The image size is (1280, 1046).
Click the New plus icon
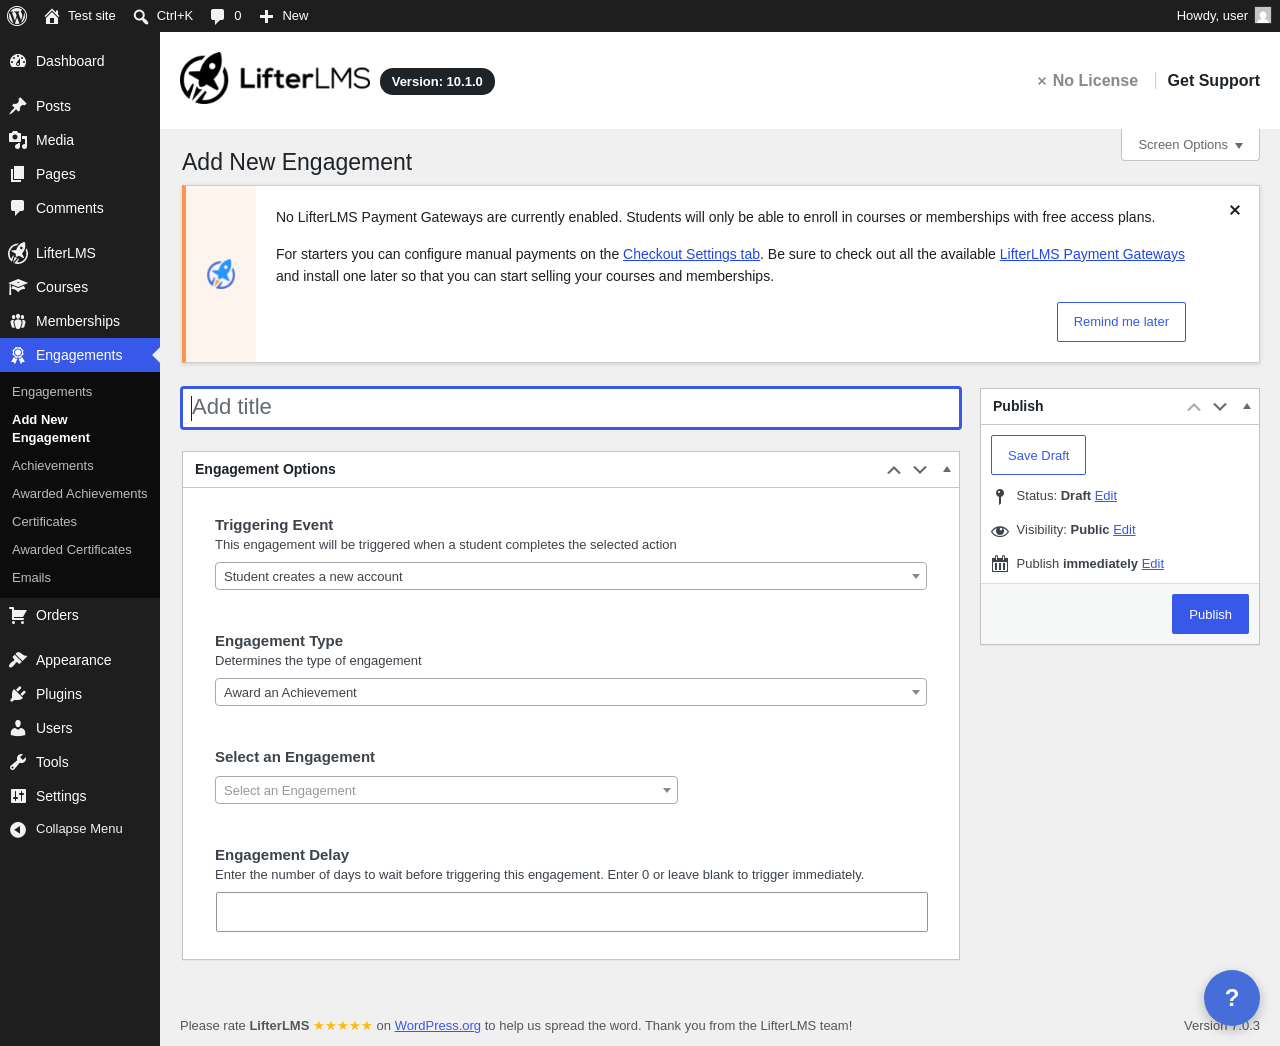pyautogui.click(x=266, y=16)
